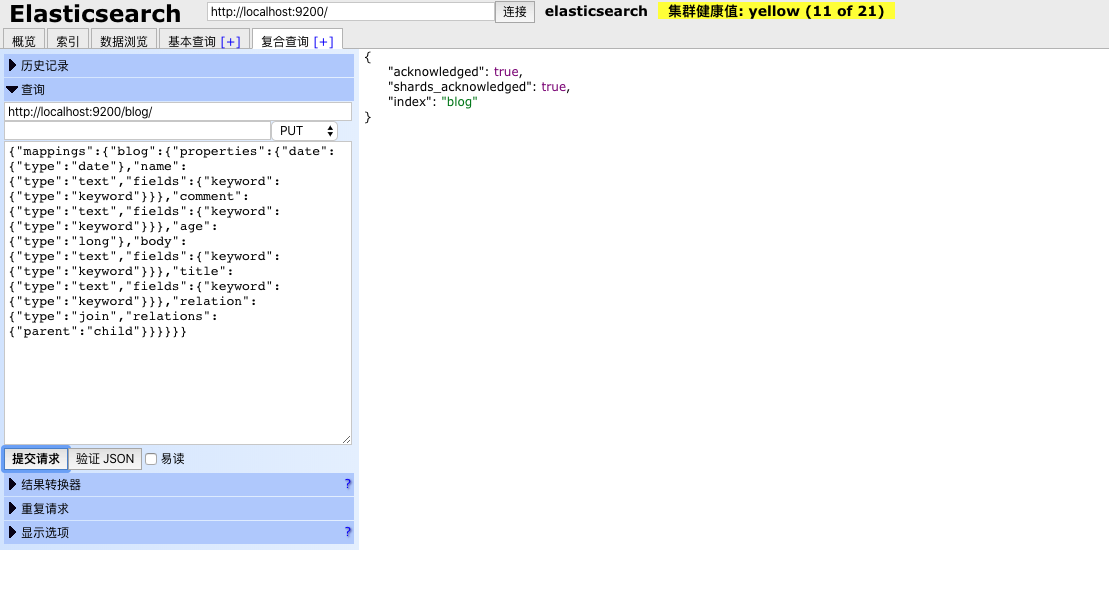This screenshot has height=591, width=1109.
Task: Open the 数据浏览 tab
Action: click(124, 41)
